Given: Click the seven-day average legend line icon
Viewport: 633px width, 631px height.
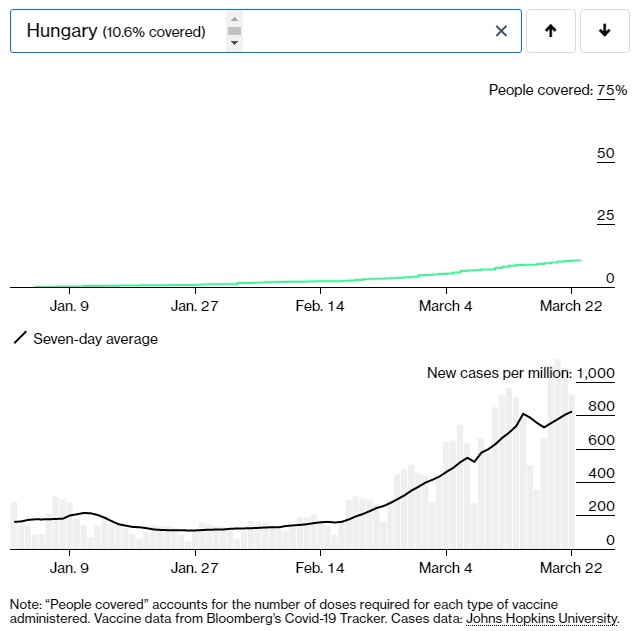Looking at the screenshot, I should point(19,339).
